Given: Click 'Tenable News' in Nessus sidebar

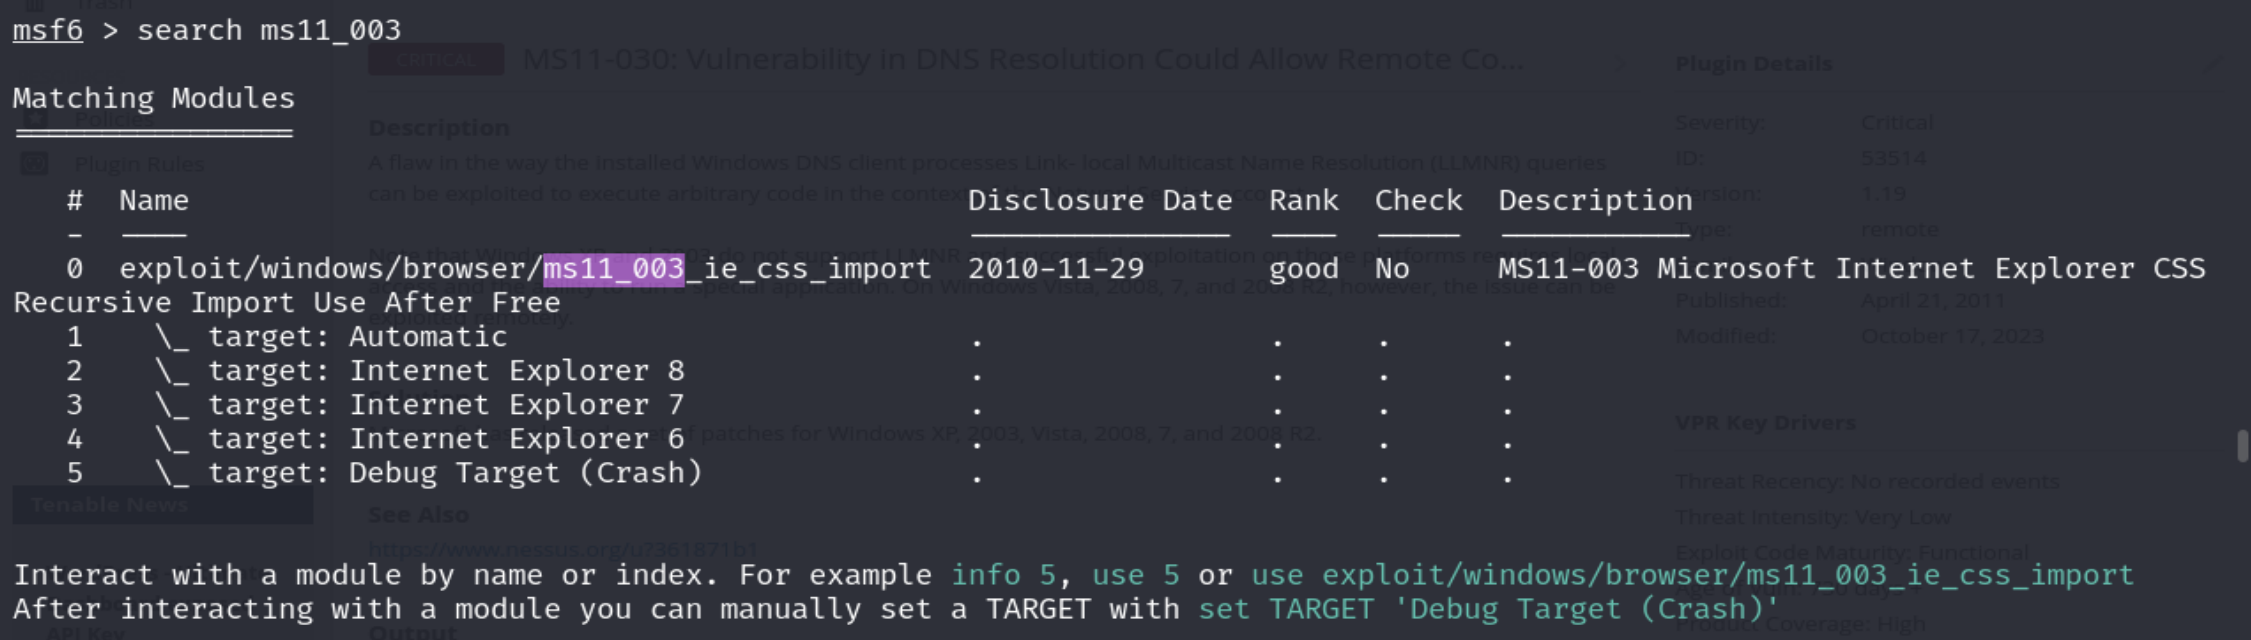Looking at the screenshot, I should pyautogui.click(x=109, y=505).
